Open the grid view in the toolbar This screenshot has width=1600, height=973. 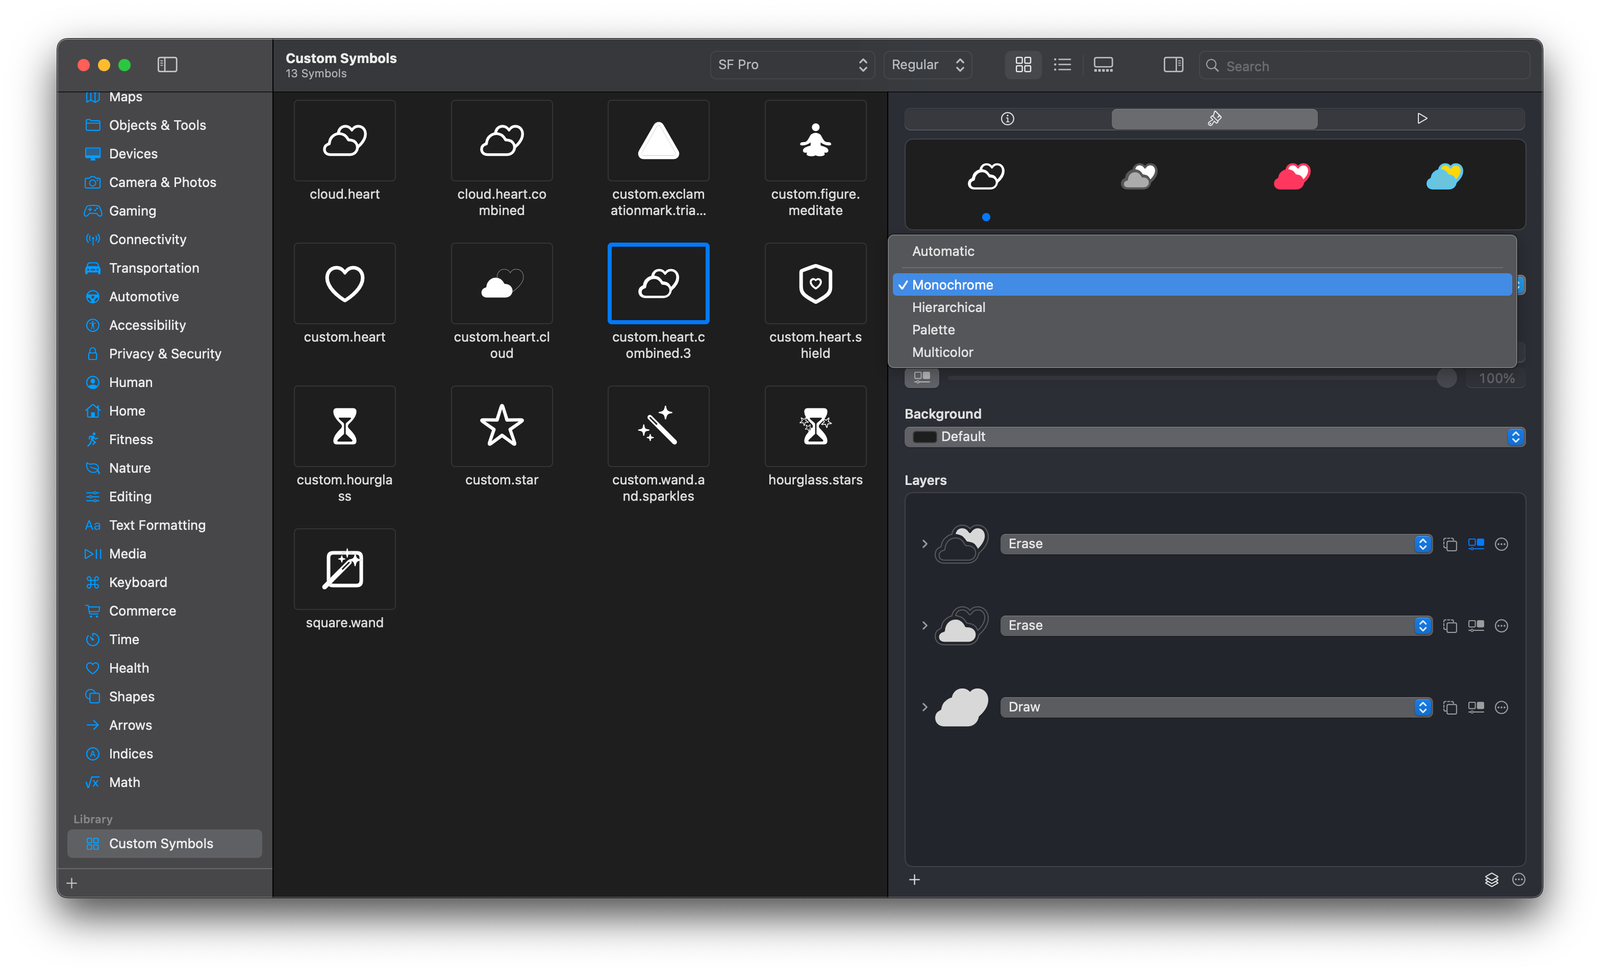pyautogui.click(x=1022, y=64)
